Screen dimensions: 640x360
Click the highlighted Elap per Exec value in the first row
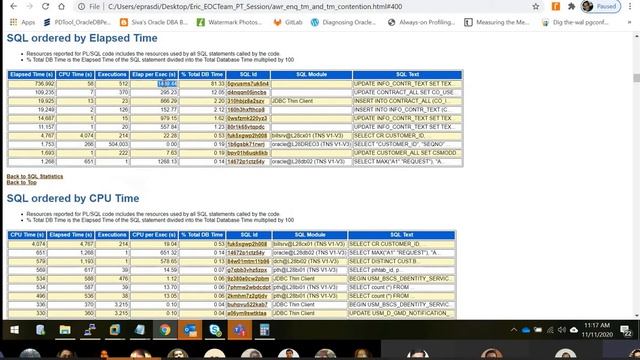click(x=167, y=84)
